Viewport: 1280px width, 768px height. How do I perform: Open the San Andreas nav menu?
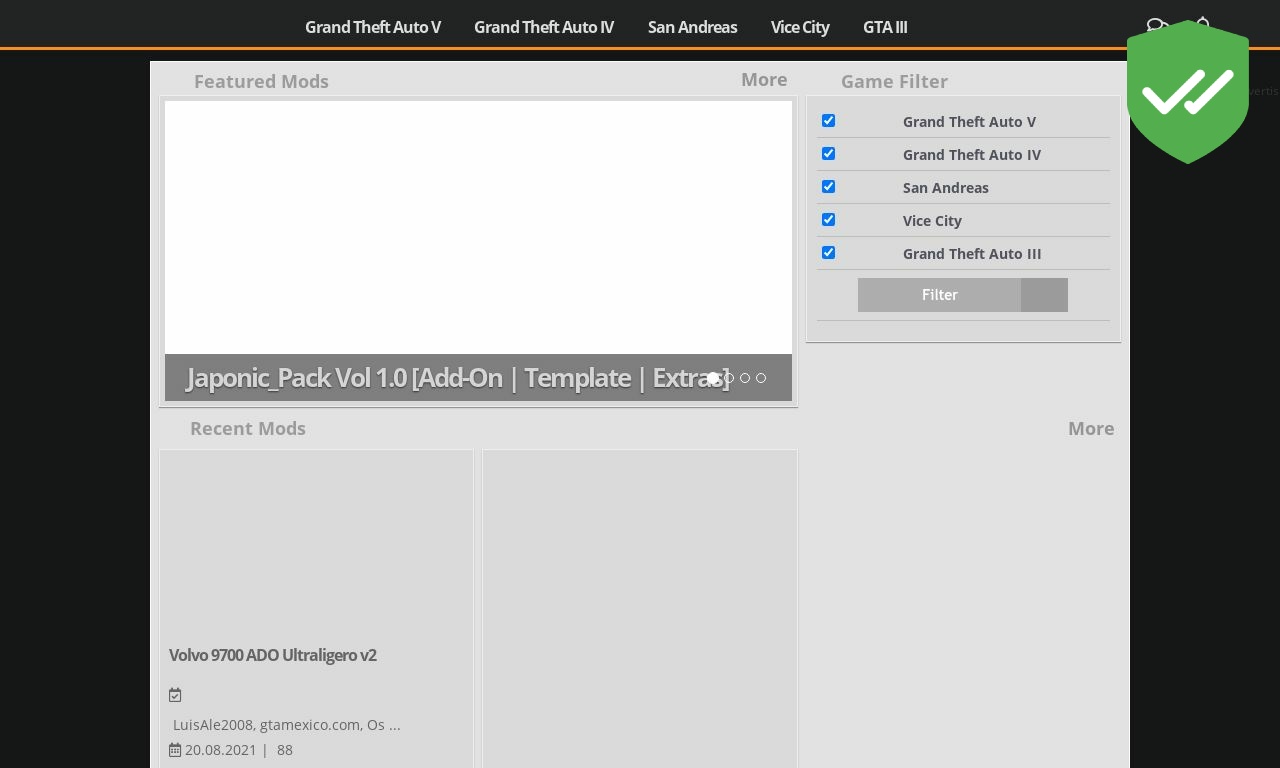[x=692, y=27]
